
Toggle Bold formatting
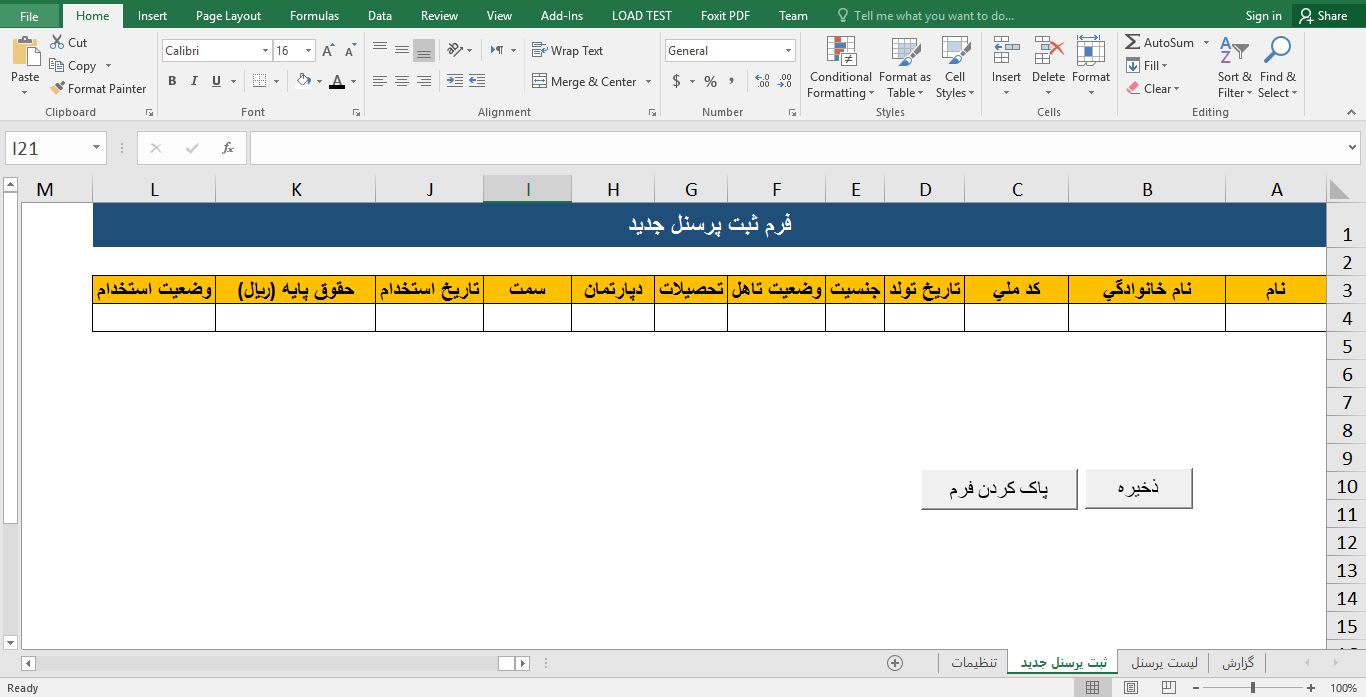click(172, 82)
